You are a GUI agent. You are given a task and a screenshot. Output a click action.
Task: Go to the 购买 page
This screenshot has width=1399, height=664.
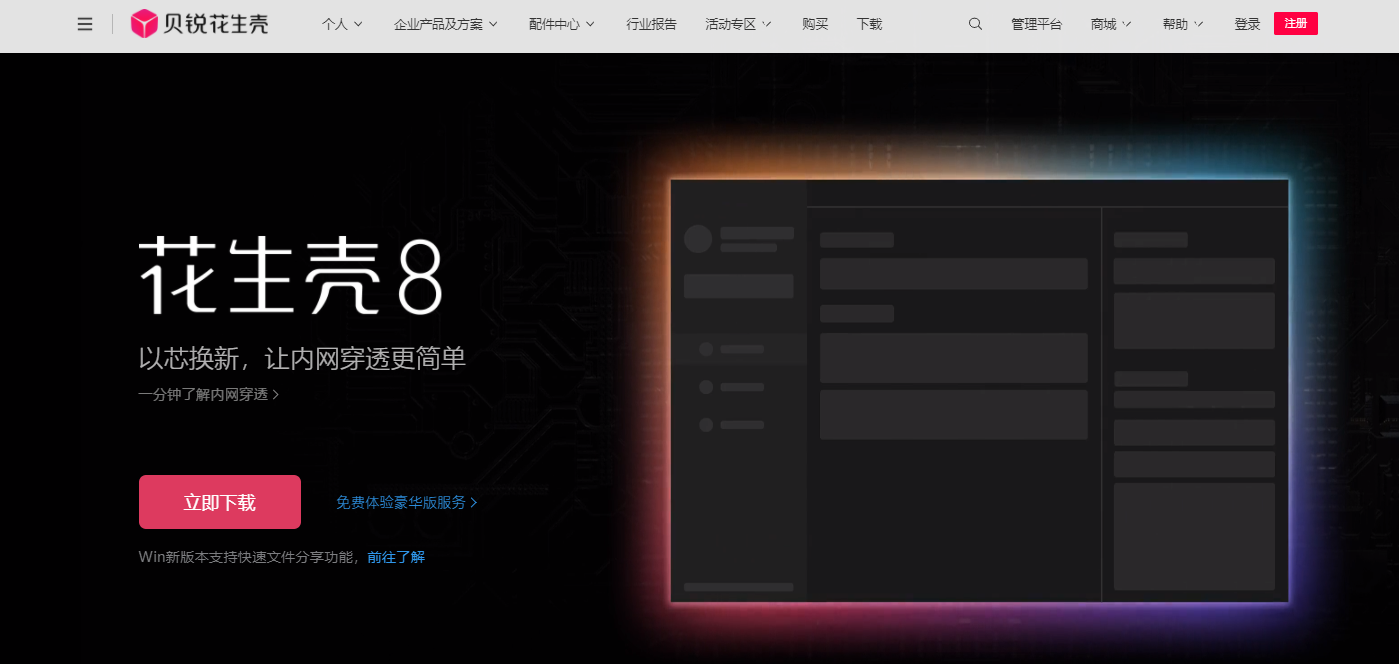(x=815, y=24)
